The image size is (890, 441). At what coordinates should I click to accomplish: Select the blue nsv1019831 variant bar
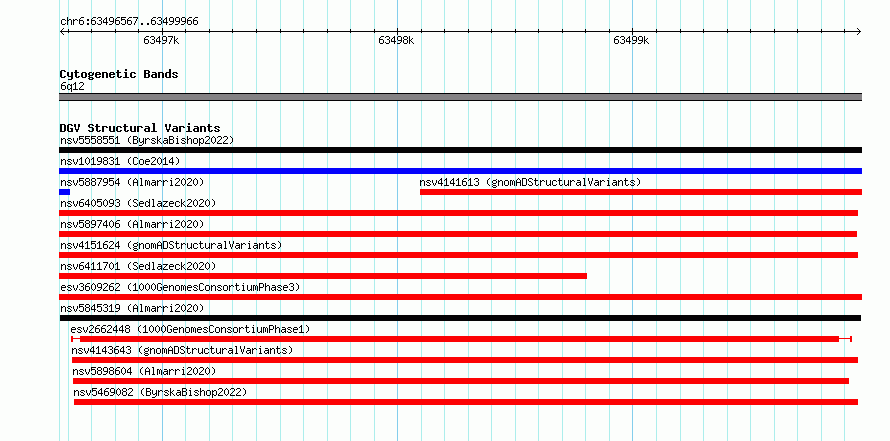point(460,171)
